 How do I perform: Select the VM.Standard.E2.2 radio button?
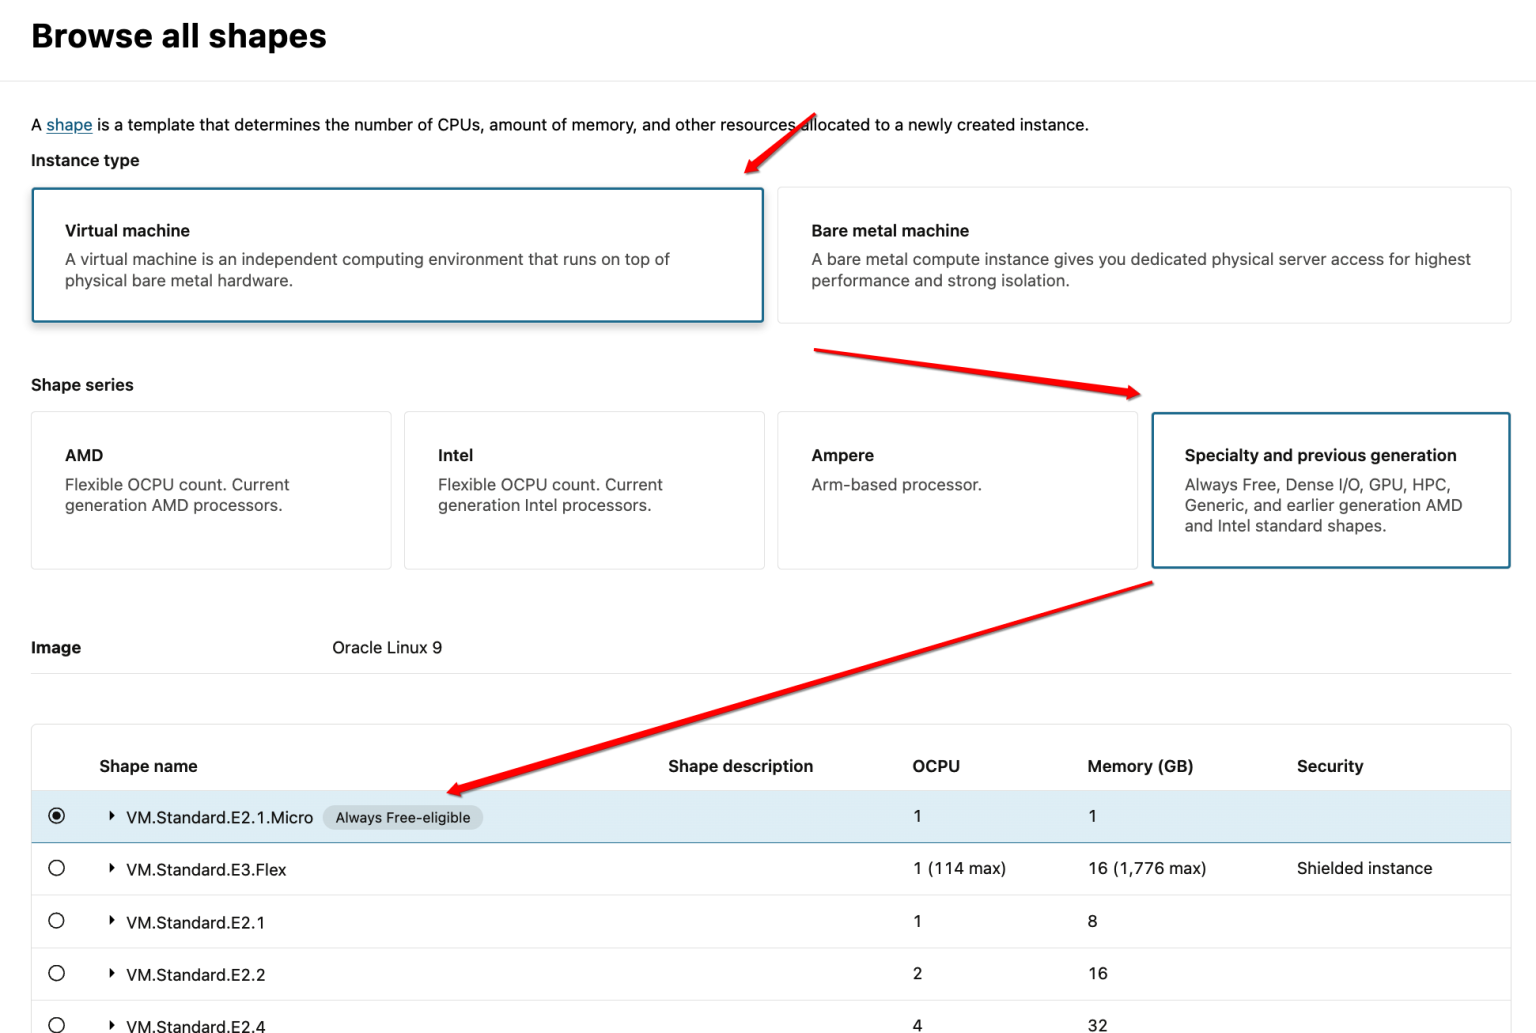pyautogui.click(x=57, y=973)
